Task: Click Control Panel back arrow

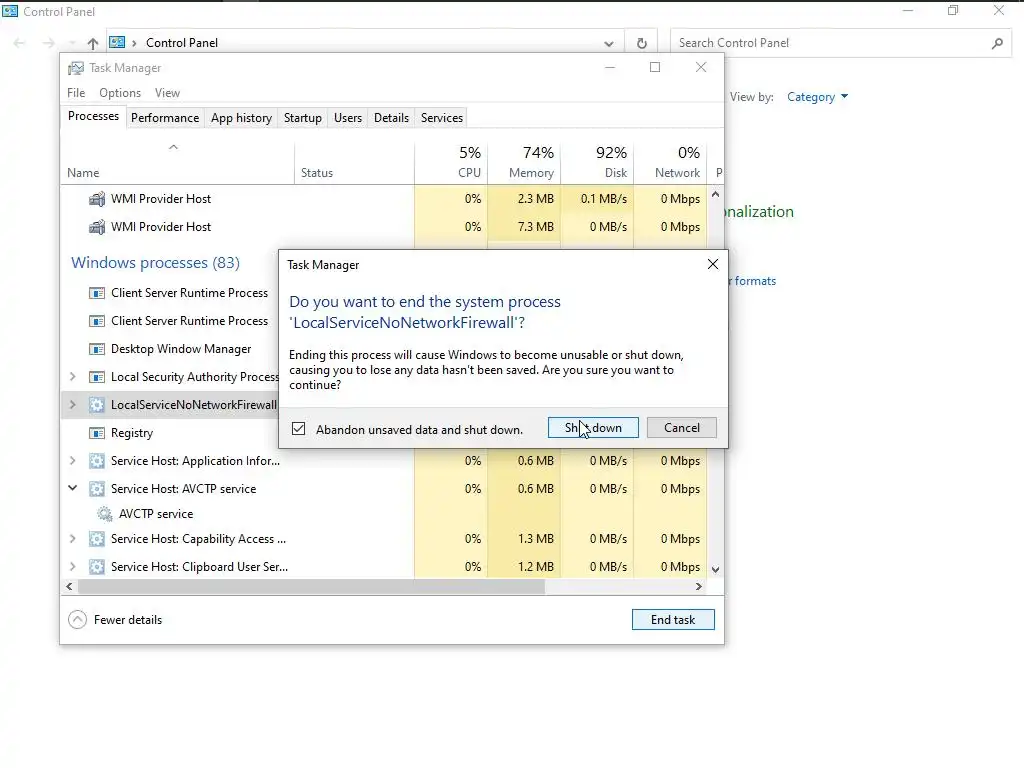Action: tap(19, 43)
